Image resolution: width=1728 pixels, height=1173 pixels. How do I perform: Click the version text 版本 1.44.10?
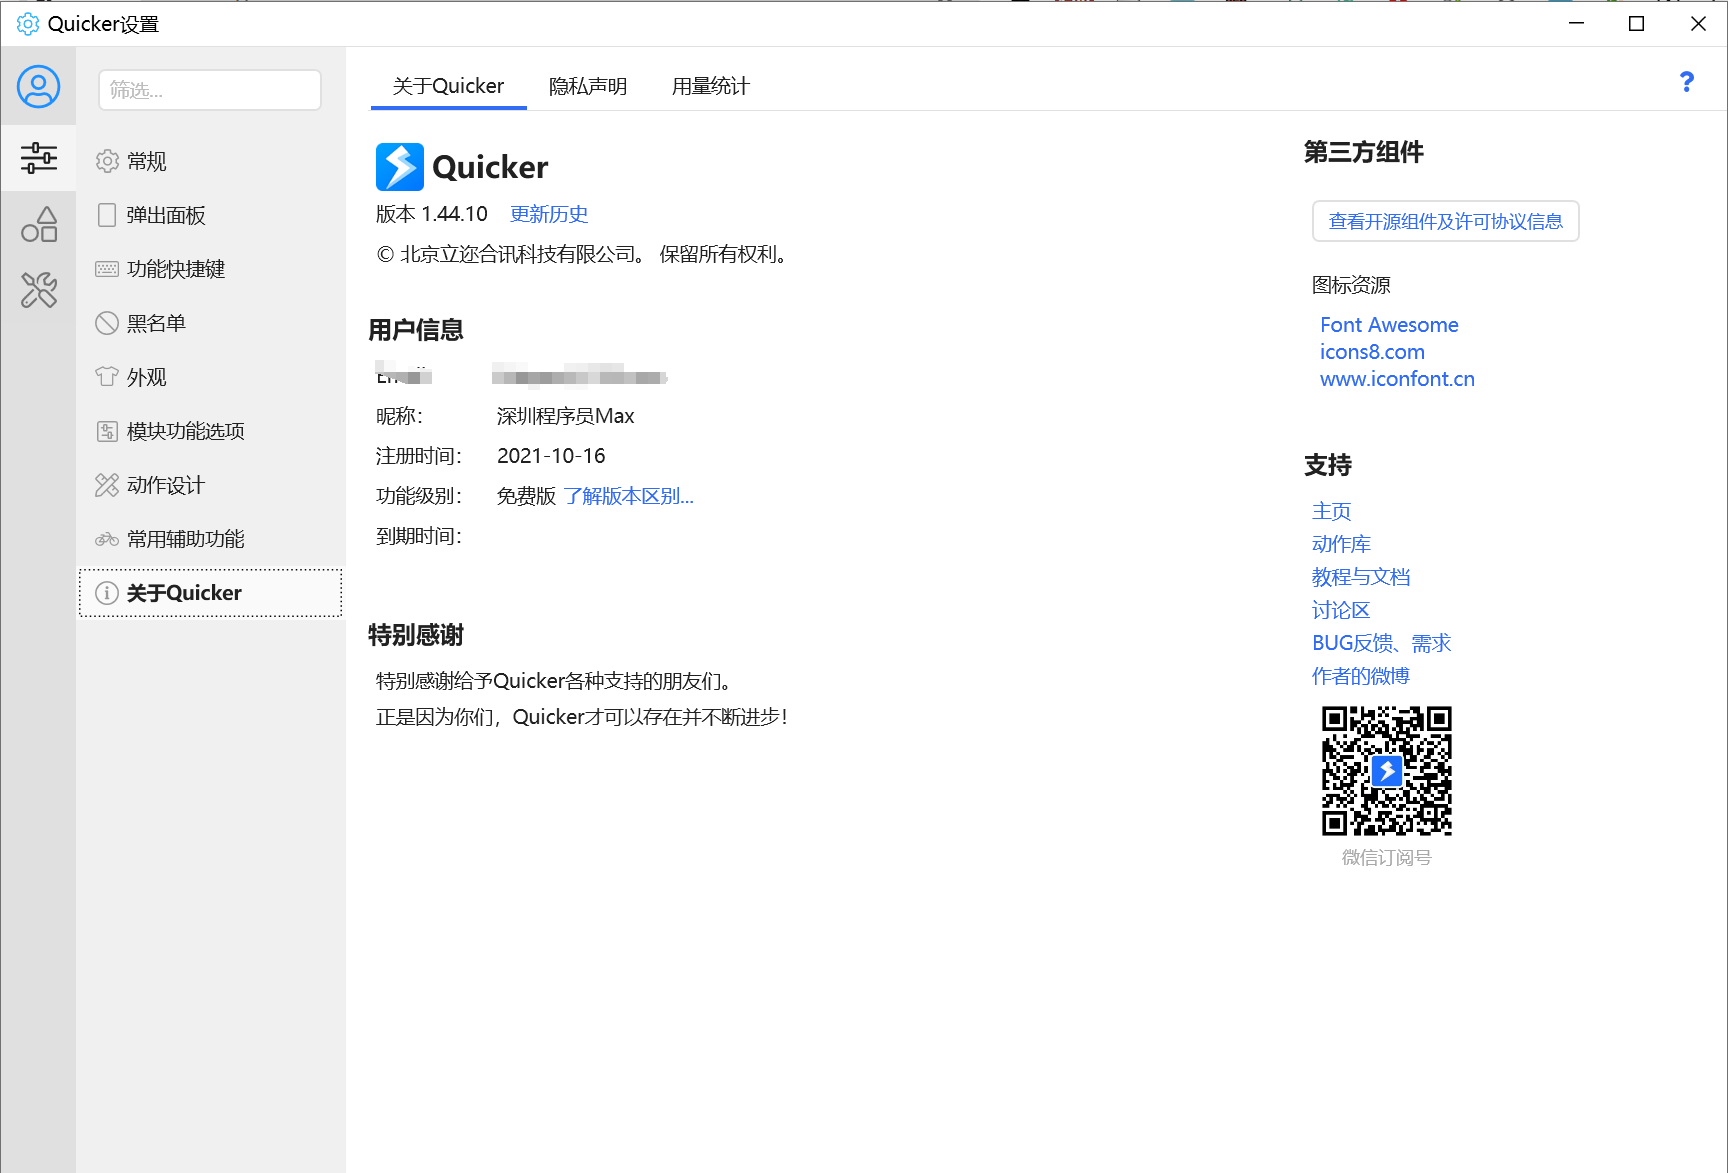click(x=432, y=214)
